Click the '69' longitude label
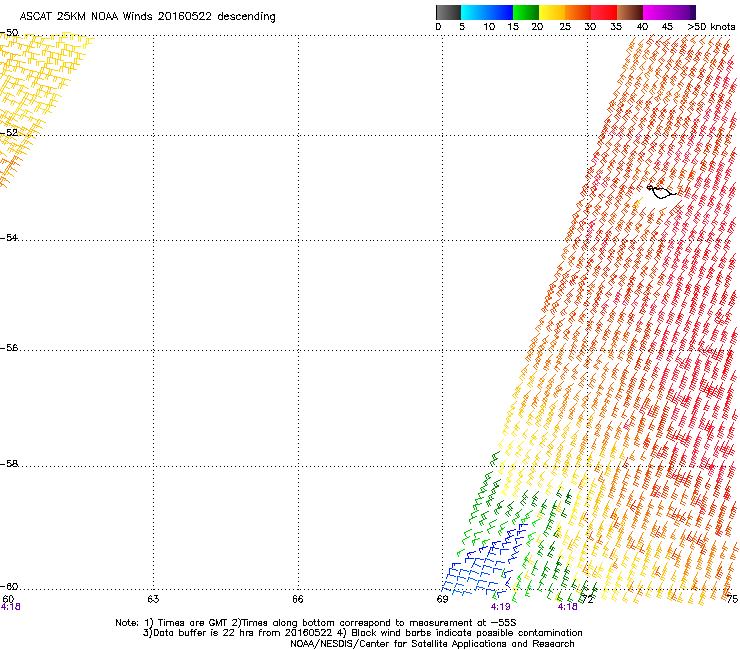The height and width of the screenshot is (650, 740). coord(442,599)
